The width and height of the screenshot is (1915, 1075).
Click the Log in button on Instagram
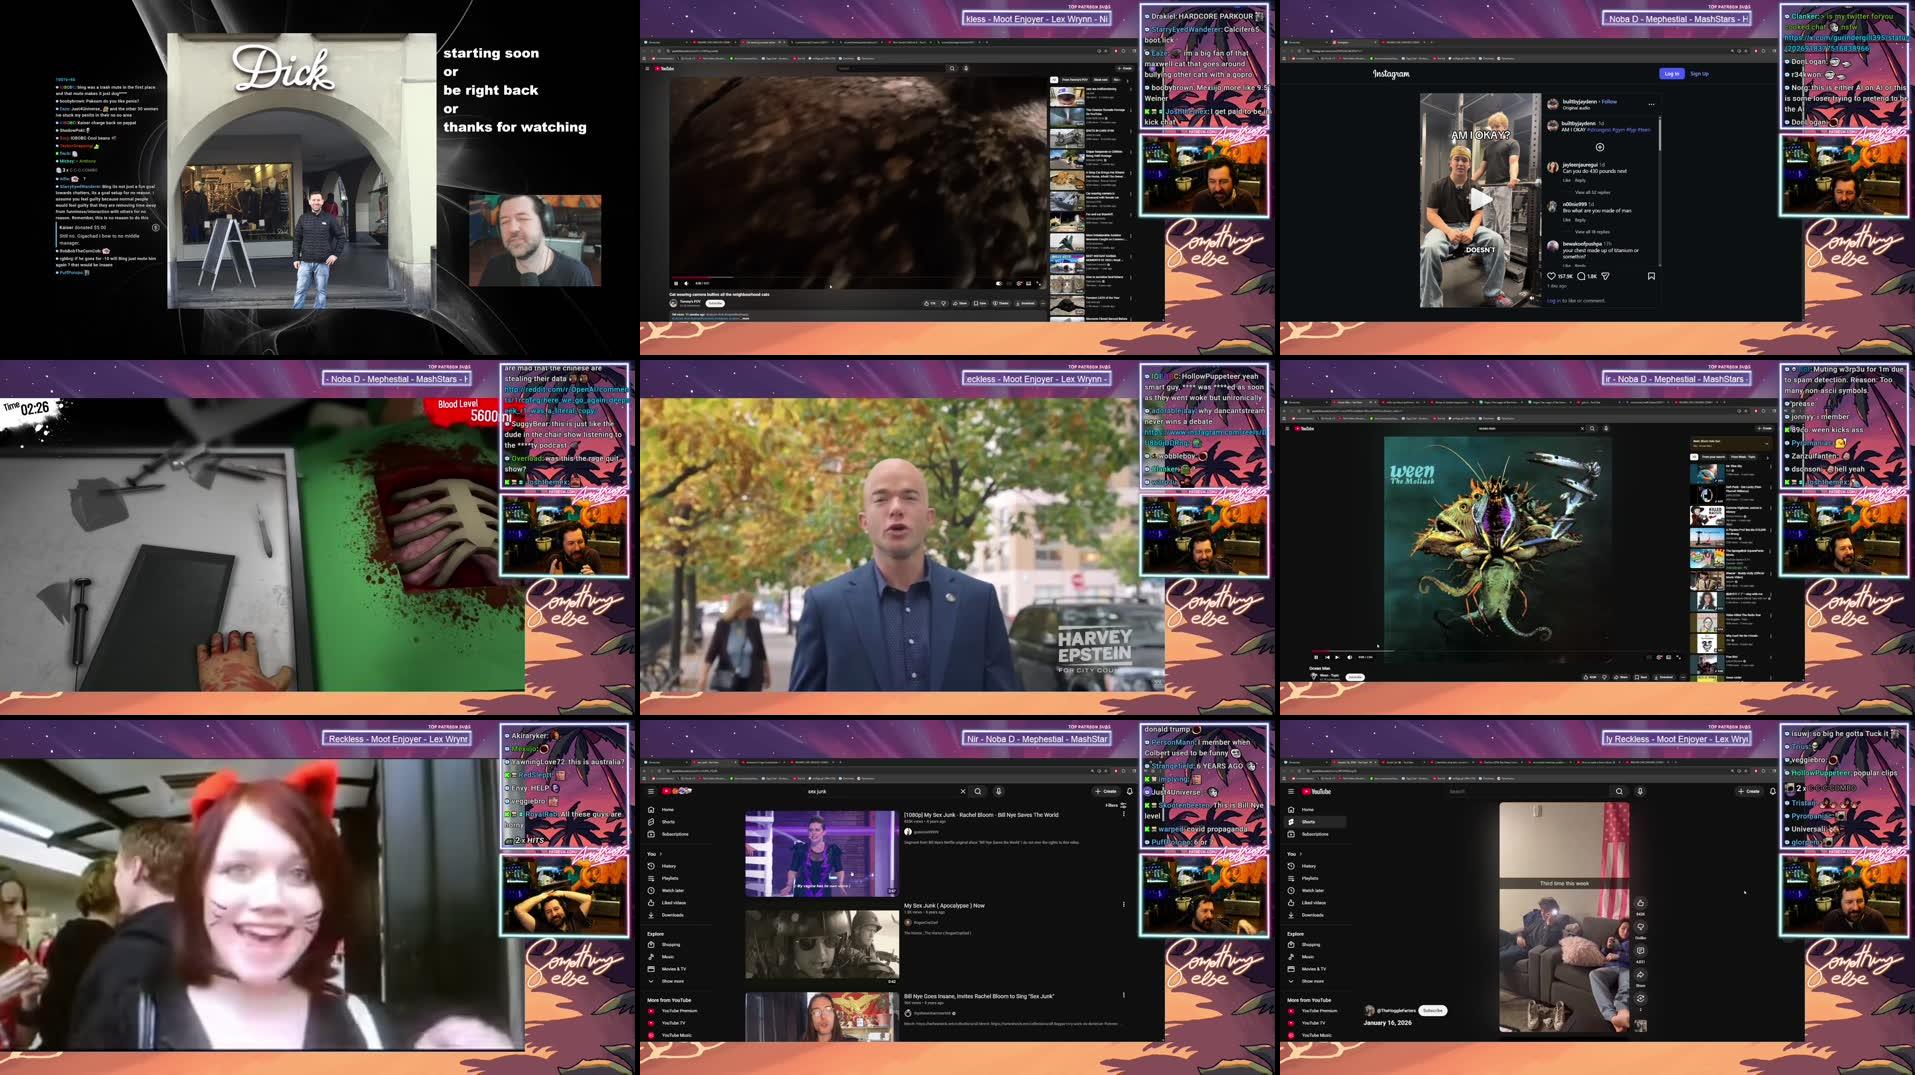[x=1672, y=74]
